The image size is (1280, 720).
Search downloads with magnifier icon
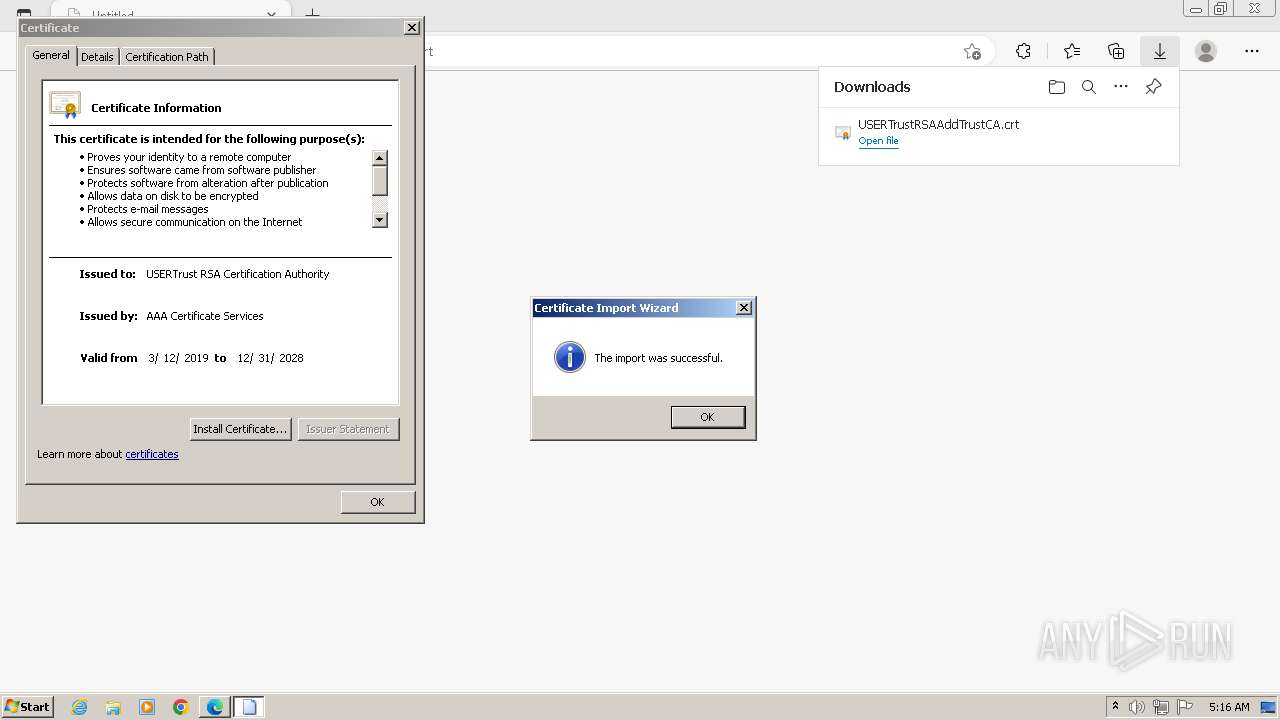1089,87
